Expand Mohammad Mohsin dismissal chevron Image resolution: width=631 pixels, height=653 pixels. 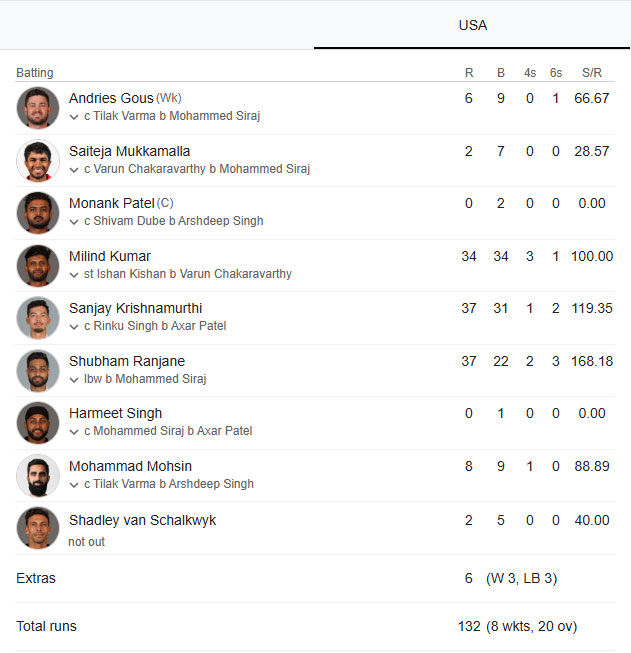74,485
